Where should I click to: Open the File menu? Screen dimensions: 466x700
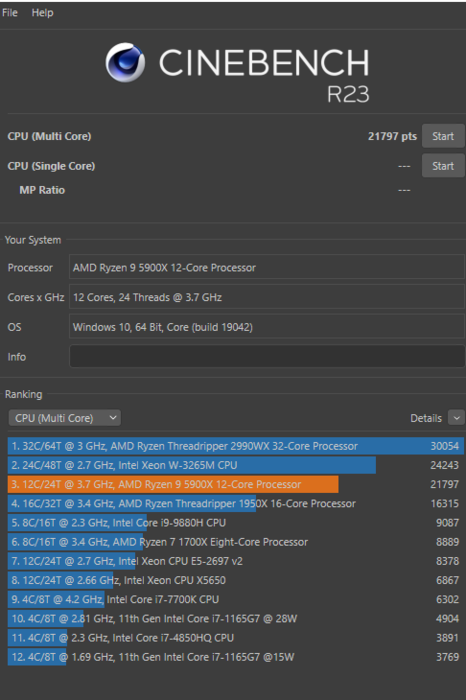[x=10, y=12]
